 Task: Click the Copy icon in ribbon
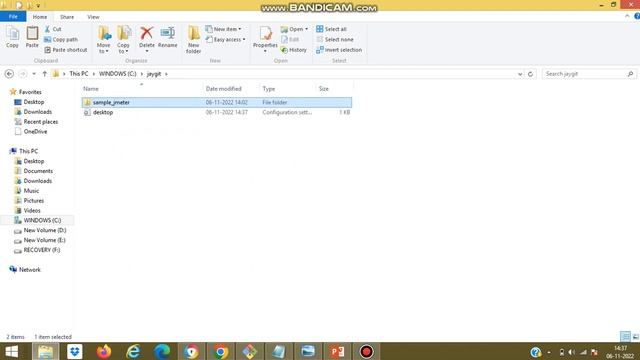pyautogui.click(x=12, y=37)
